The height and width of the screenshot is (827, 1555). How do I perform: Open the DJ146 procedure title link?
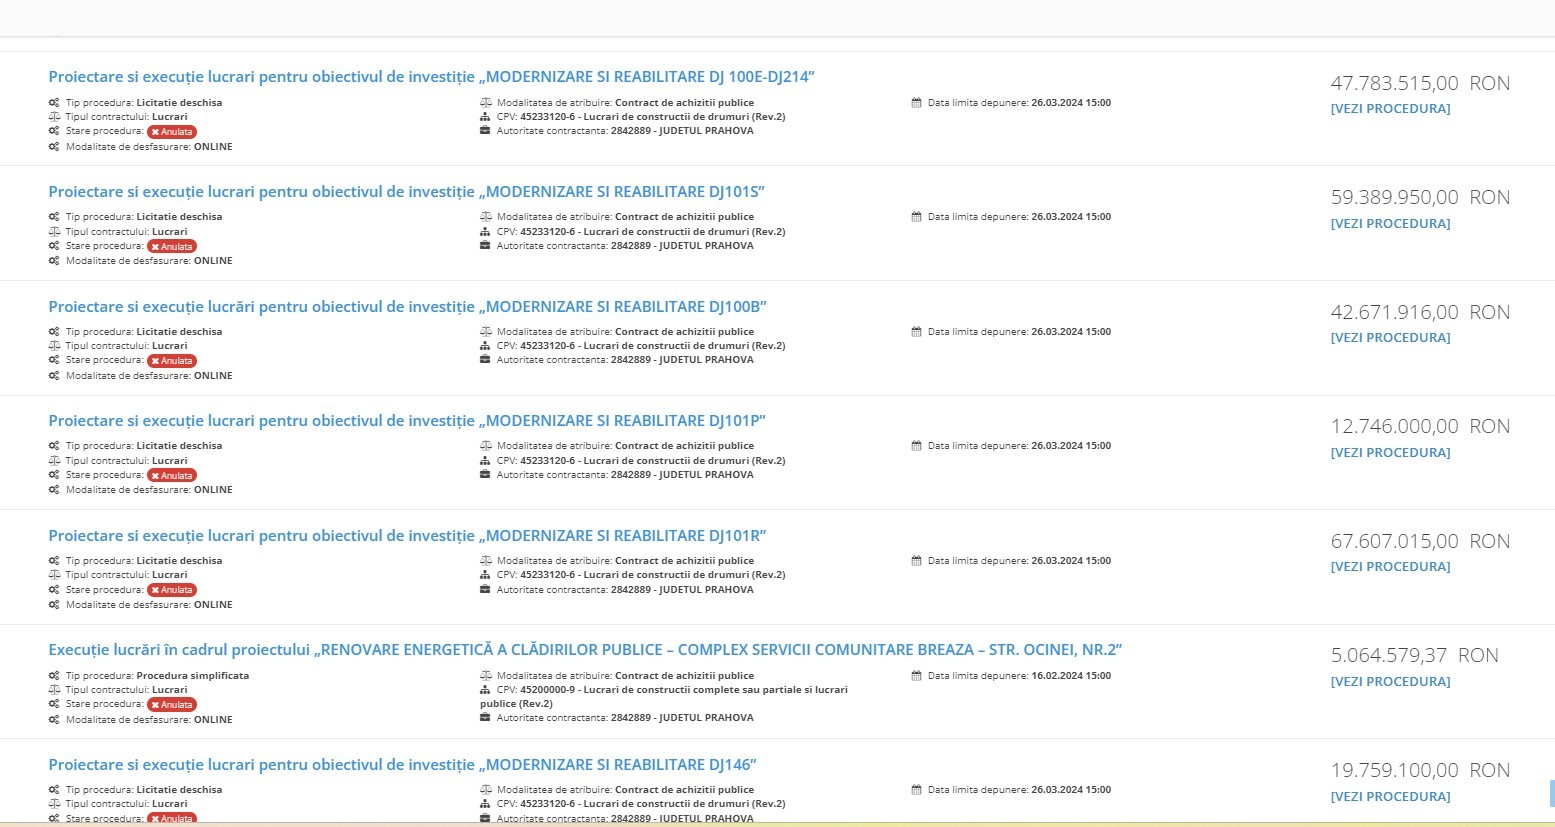tap(402, 765)
